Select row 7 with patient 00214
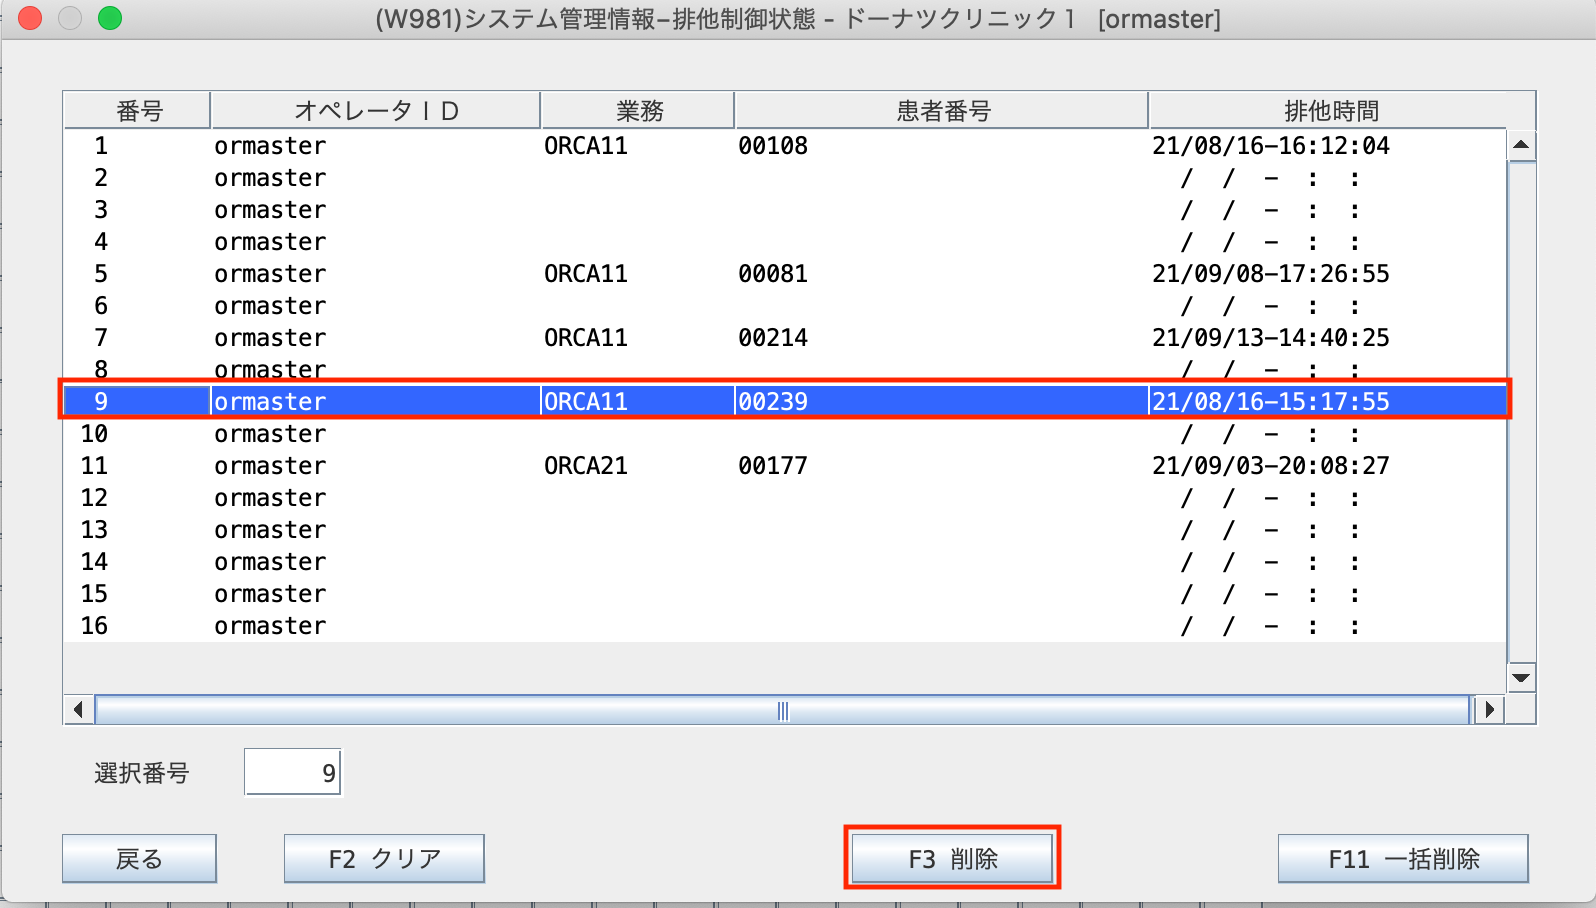Image resolution: width=1596 pixels, height=908 pixels. point(772,338)
